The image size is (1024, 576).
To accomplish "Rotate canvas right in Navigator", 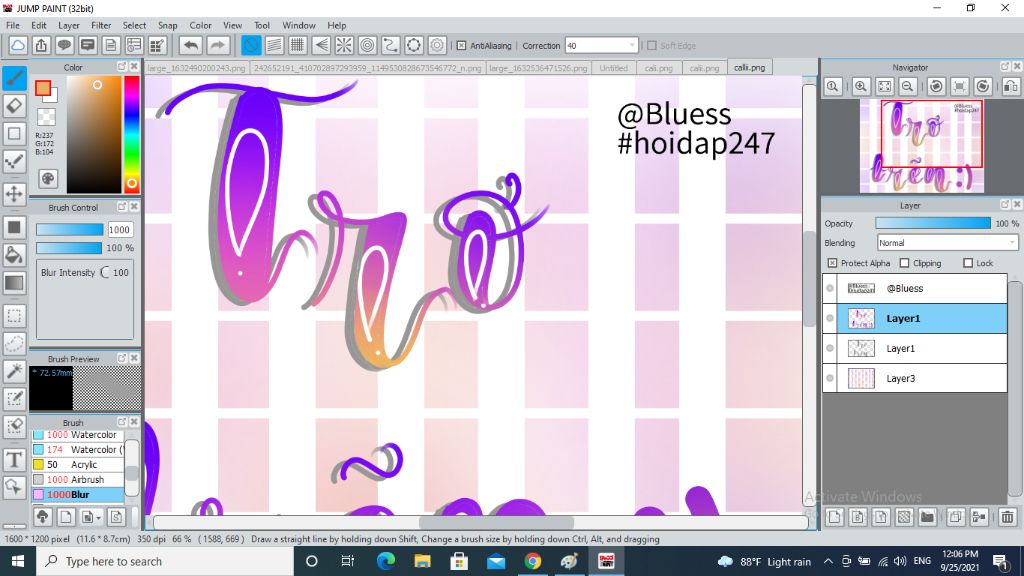I will (x=983, y=86).
